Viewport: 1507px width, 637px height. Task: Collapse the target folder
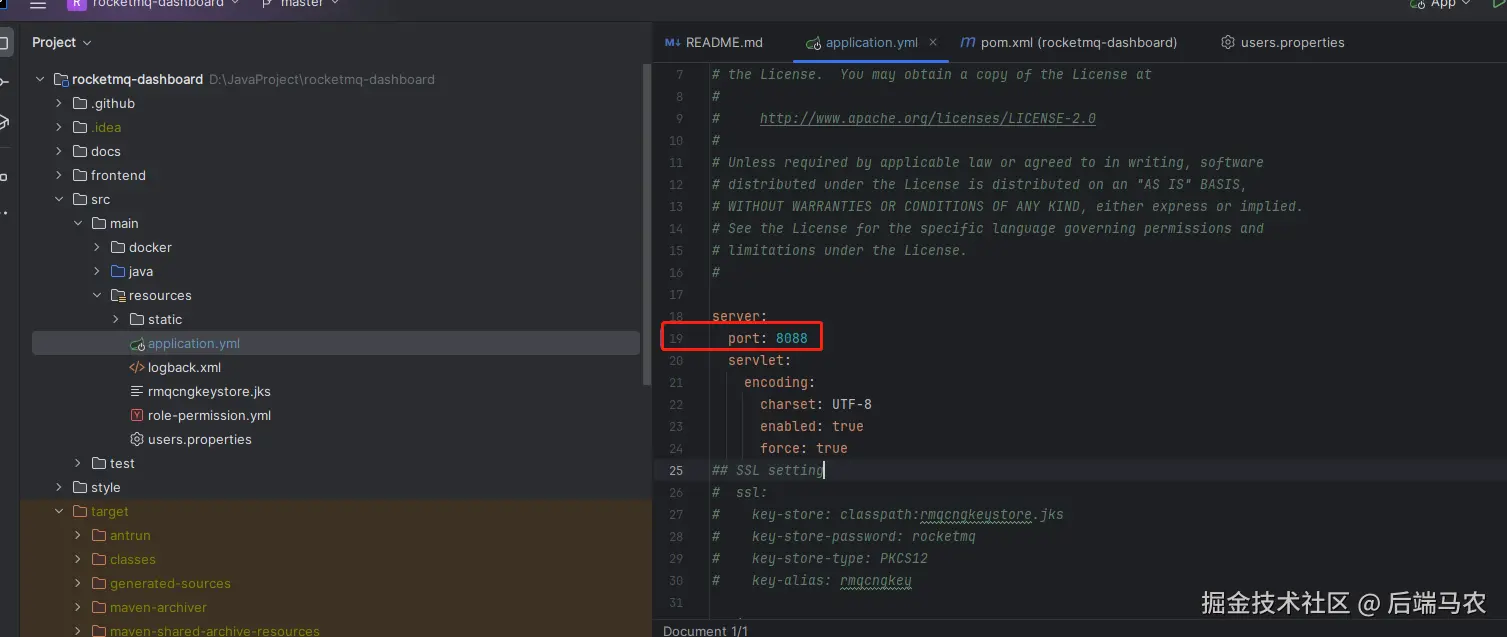point(59,512)
